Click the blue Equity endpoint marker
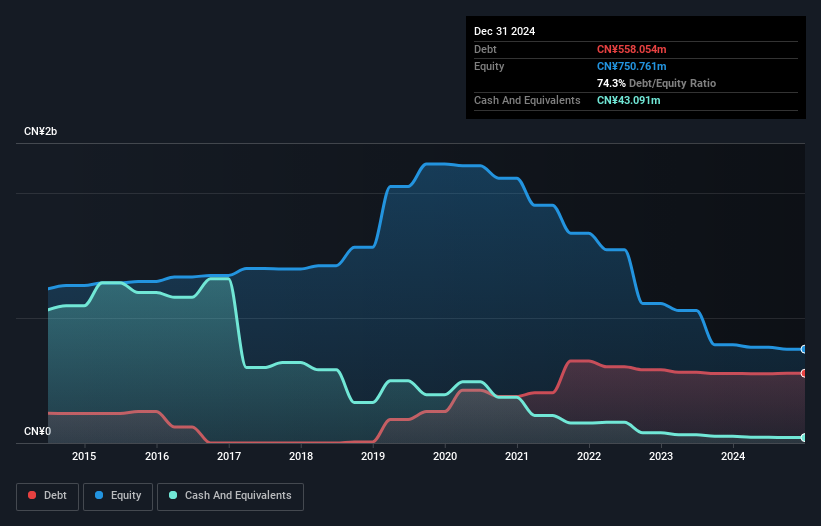The width and height of the screenshot is (821, 526). coord(804,349)
